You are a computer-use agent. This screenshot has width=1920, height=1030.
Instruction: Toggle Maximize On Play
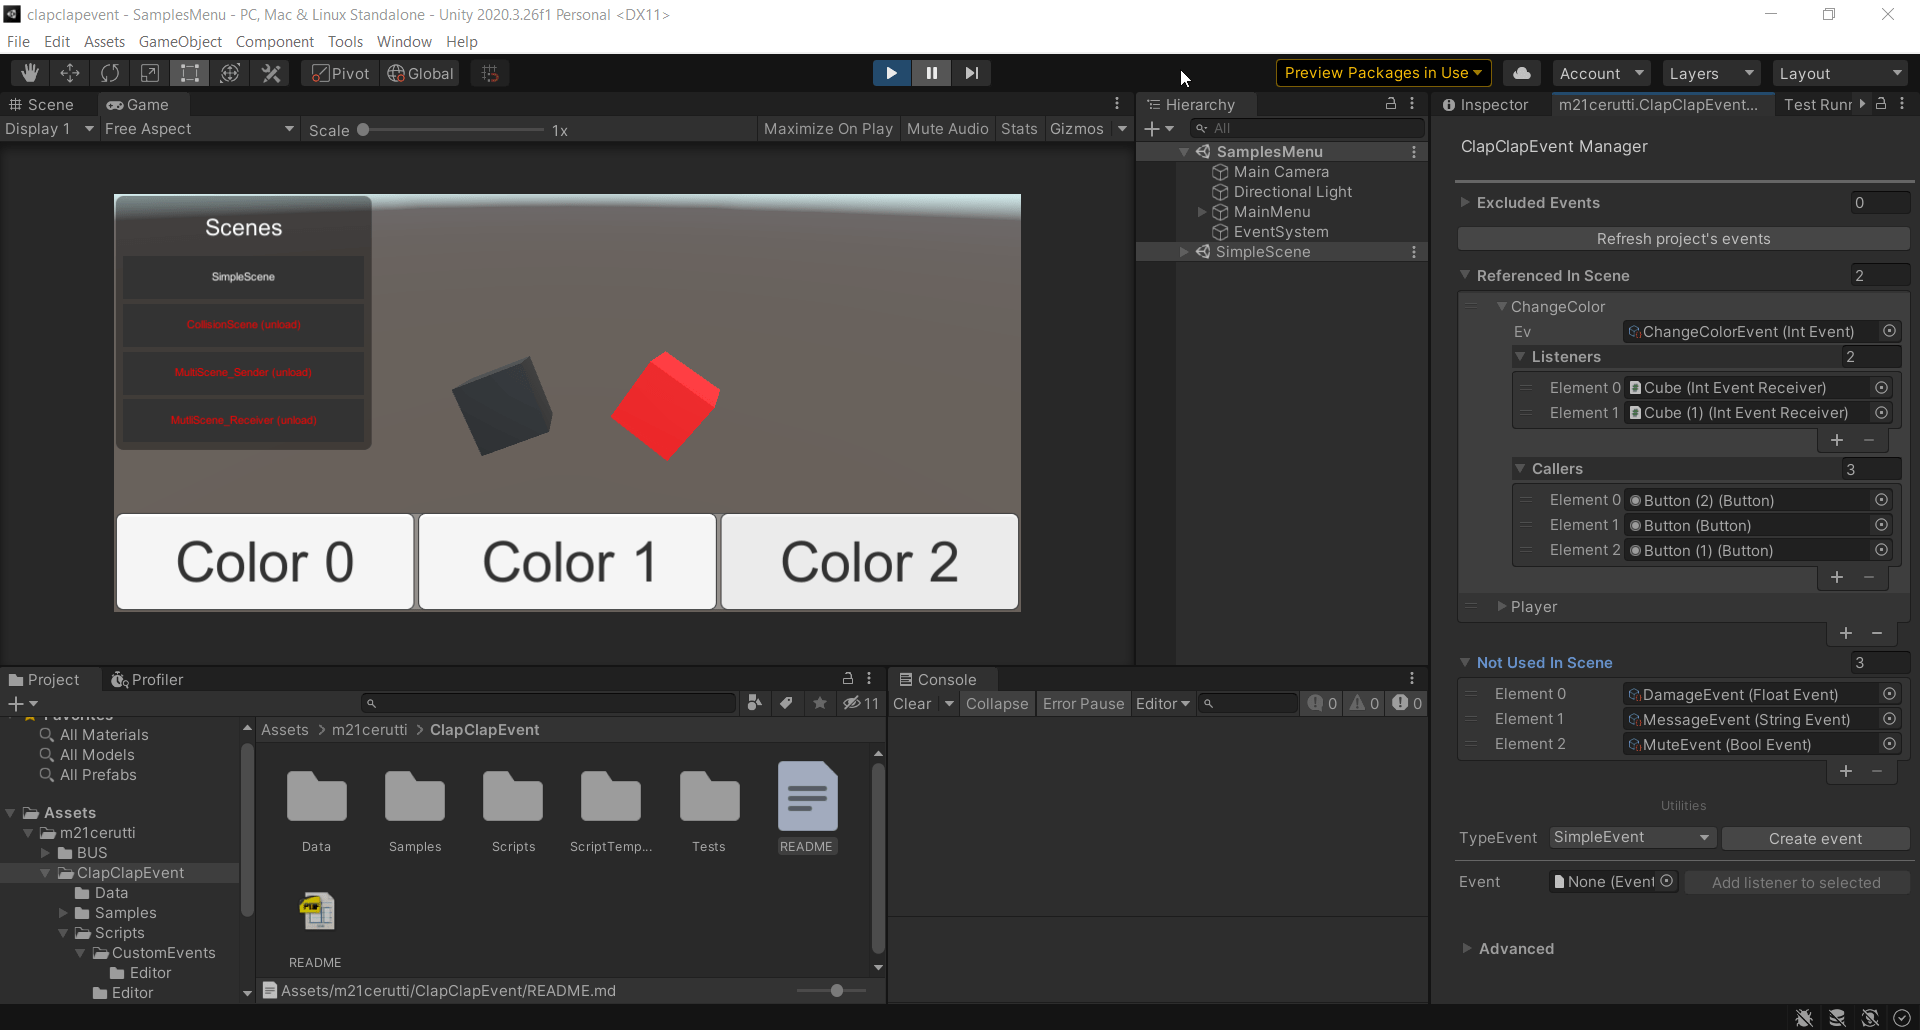828,129
